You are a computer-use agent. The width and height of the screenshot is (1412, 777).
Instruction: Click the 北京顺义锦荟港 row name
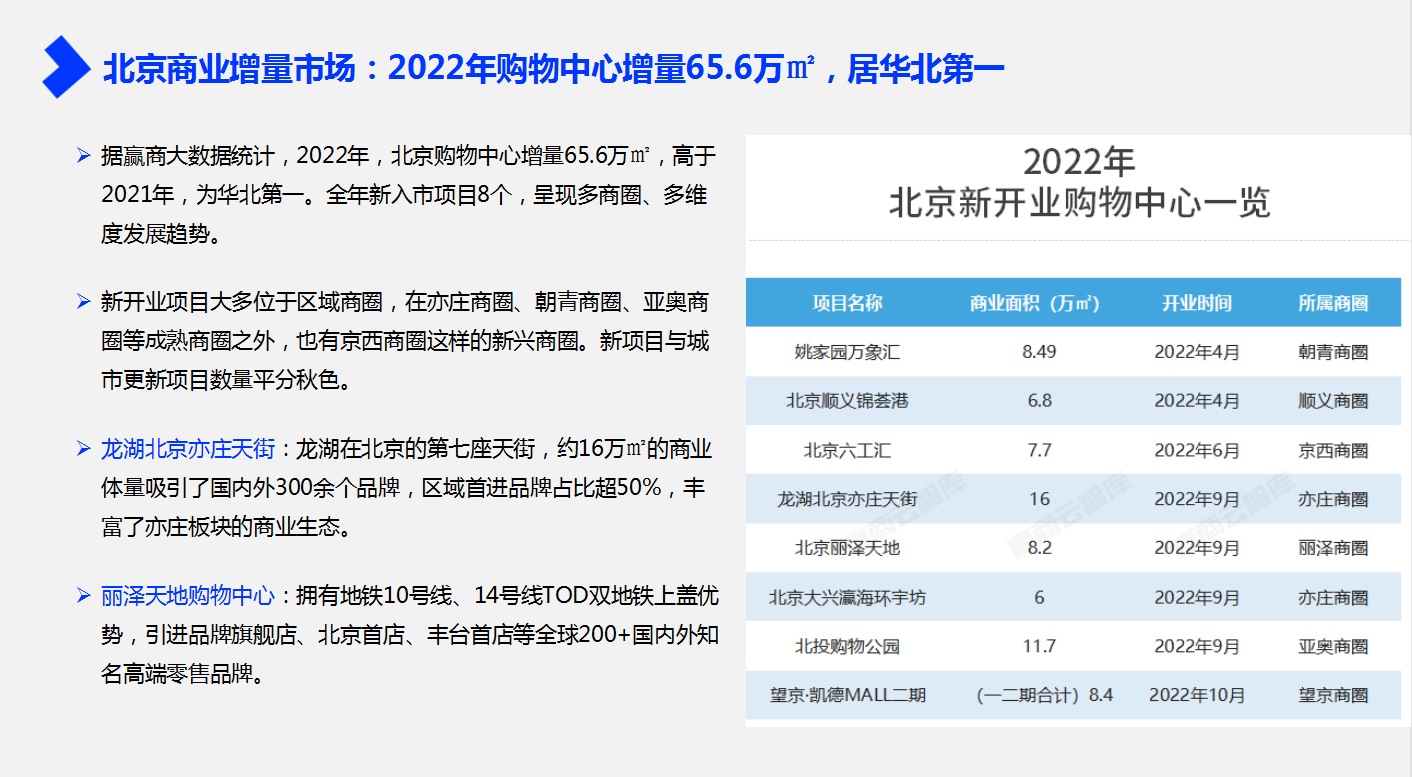coord(847,401)
